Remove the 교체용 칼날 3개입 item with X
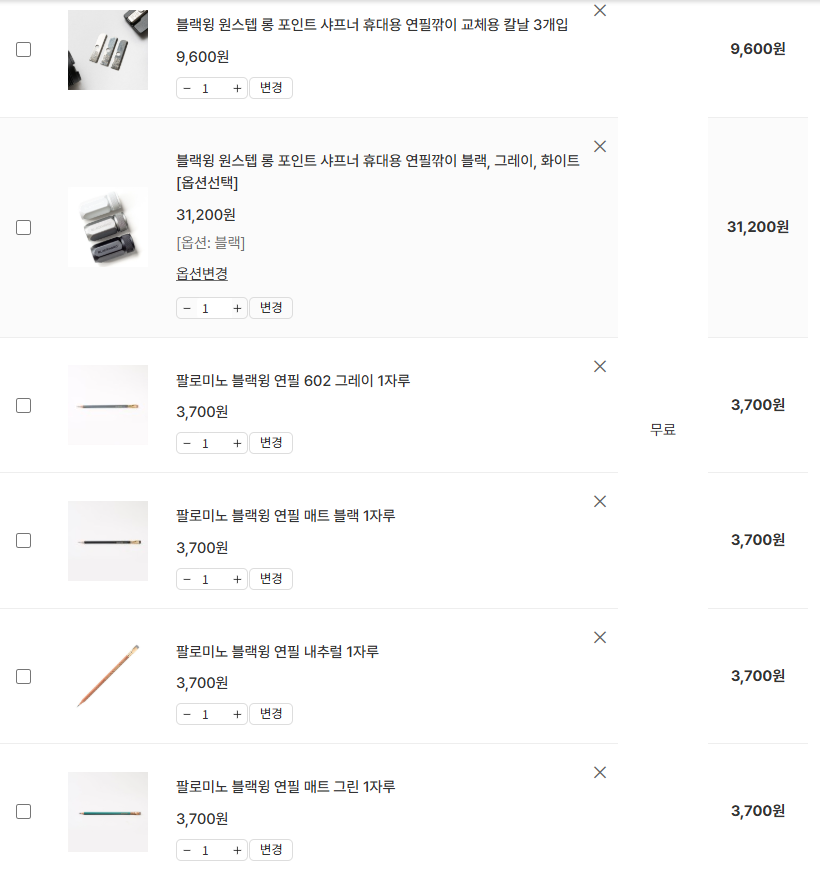Screen dimensions: 820x875 [x=600, y=11]
